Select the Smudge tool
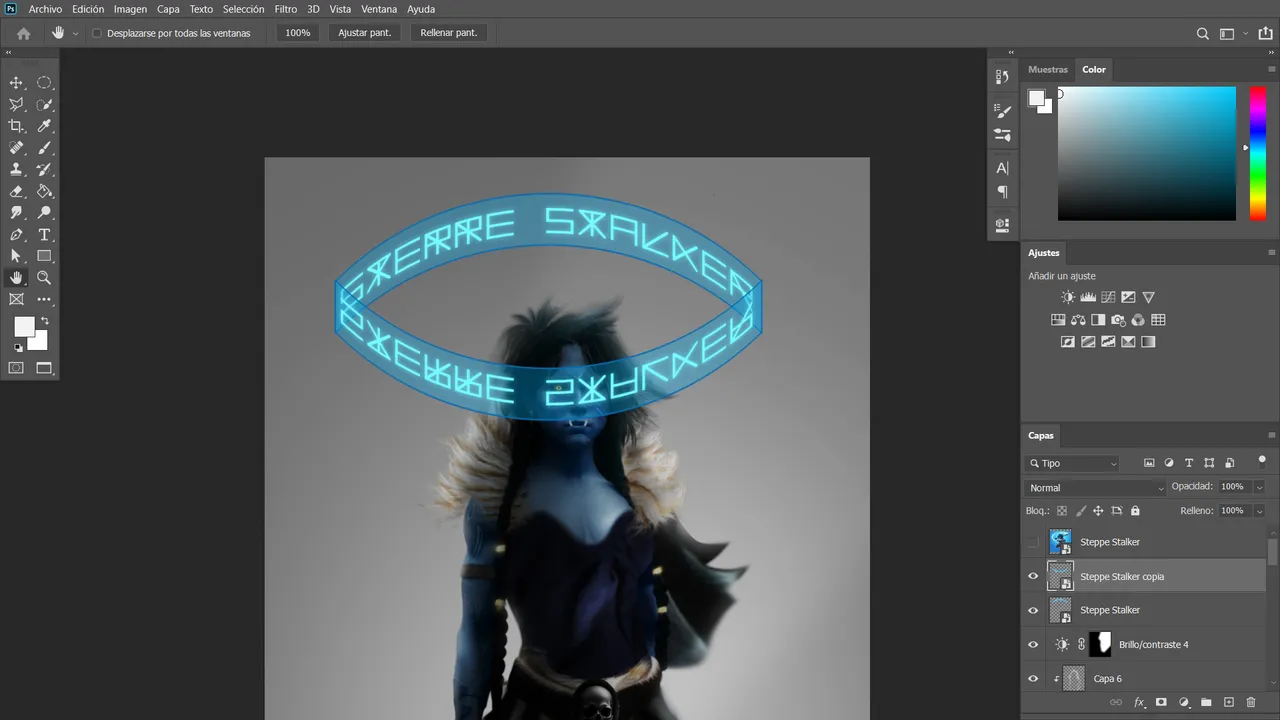Image resolution: width=1280 pixels, height=720 pixels. pos(16,213)
